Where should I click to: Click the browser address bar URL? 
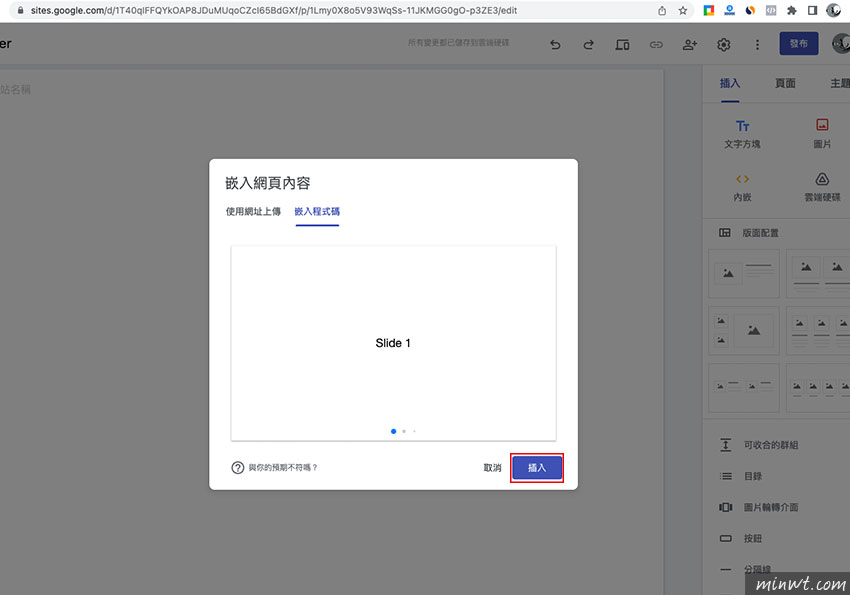click(x=274, y=10)
